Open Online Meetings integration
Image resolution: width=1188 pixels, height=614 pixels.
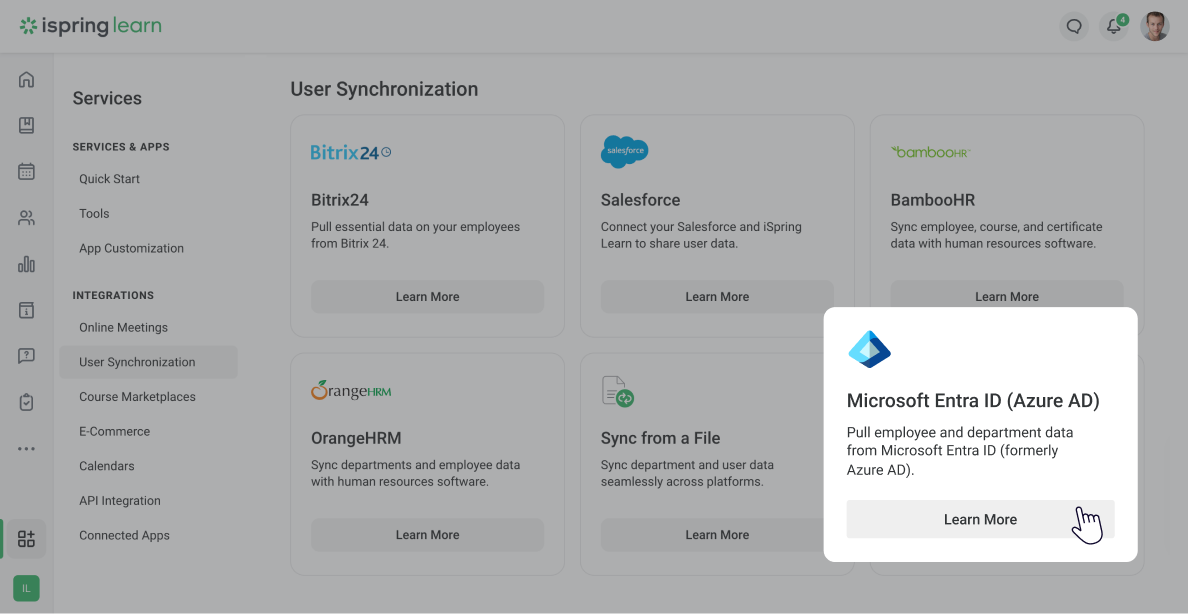coord(123,327)
